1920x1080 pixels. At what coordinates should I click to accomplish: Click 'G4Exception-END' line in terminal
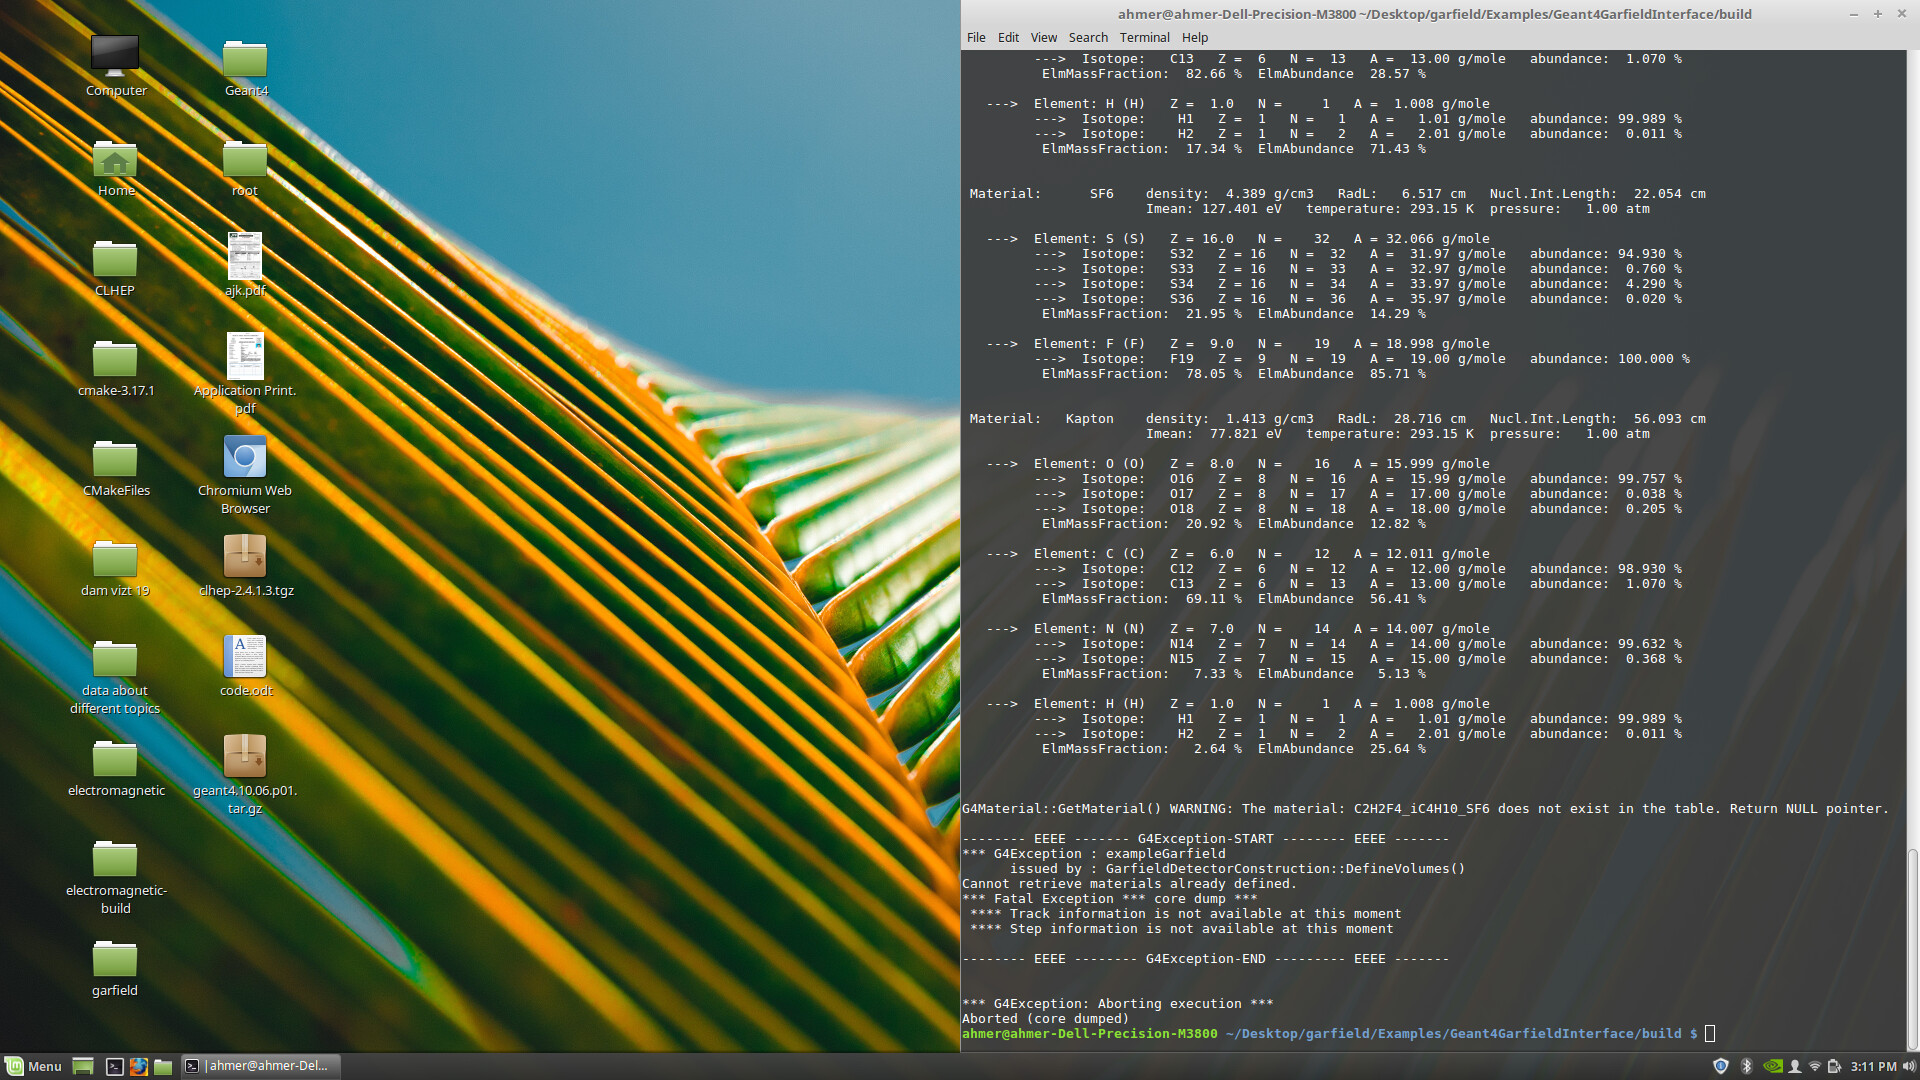(1205, 959)
